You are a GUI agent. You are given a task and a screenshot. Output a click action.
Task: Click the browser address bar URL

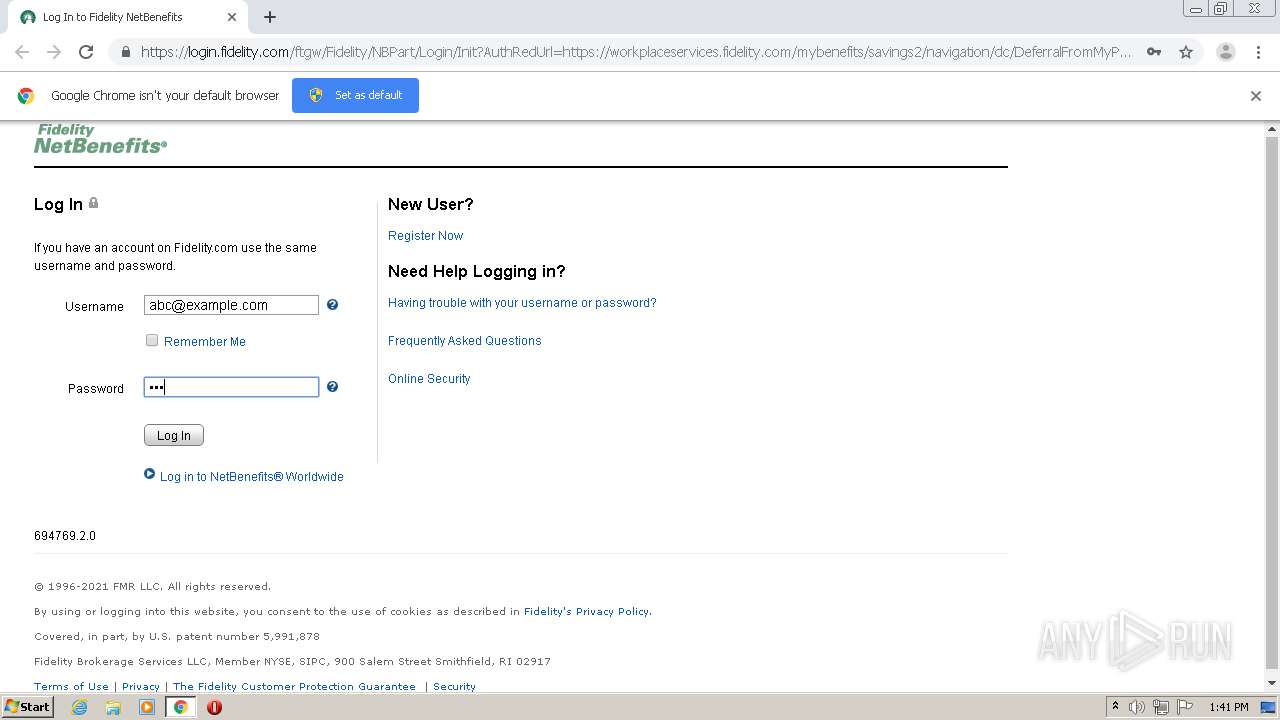(636, 52)
